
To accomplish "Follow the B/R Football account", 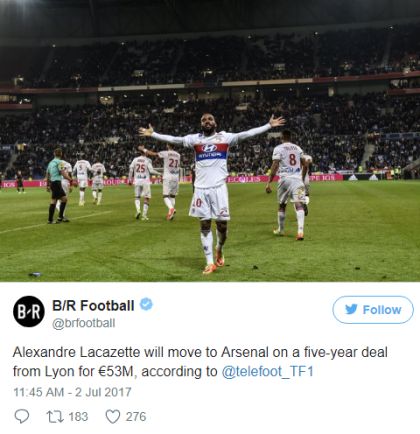I will [373, 310].
